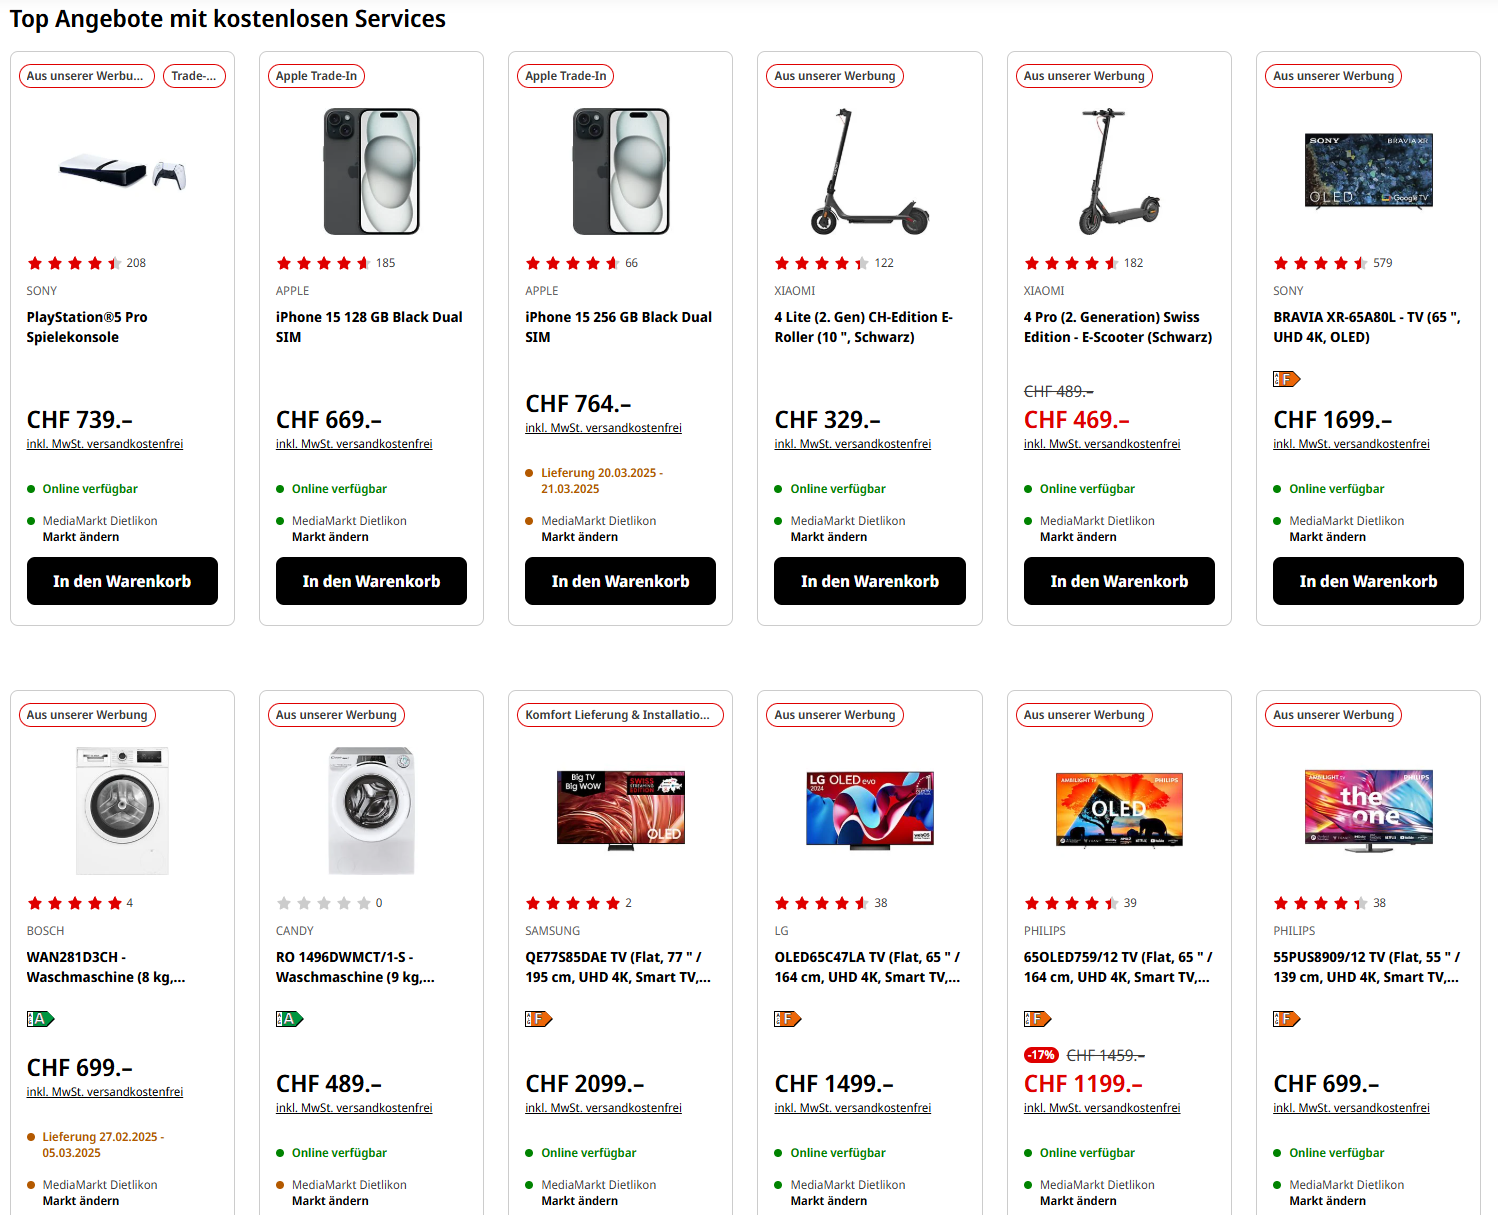Open the LG OLED65C47LA product title
The width and height of the screenshot is (1498, 1215).
pos(867,967)
